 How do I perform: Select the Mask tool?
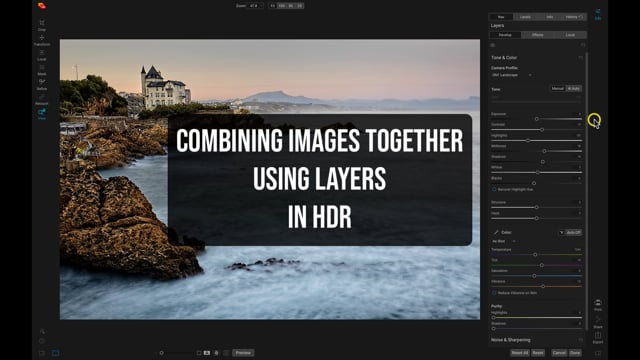(x=42, y=70)
